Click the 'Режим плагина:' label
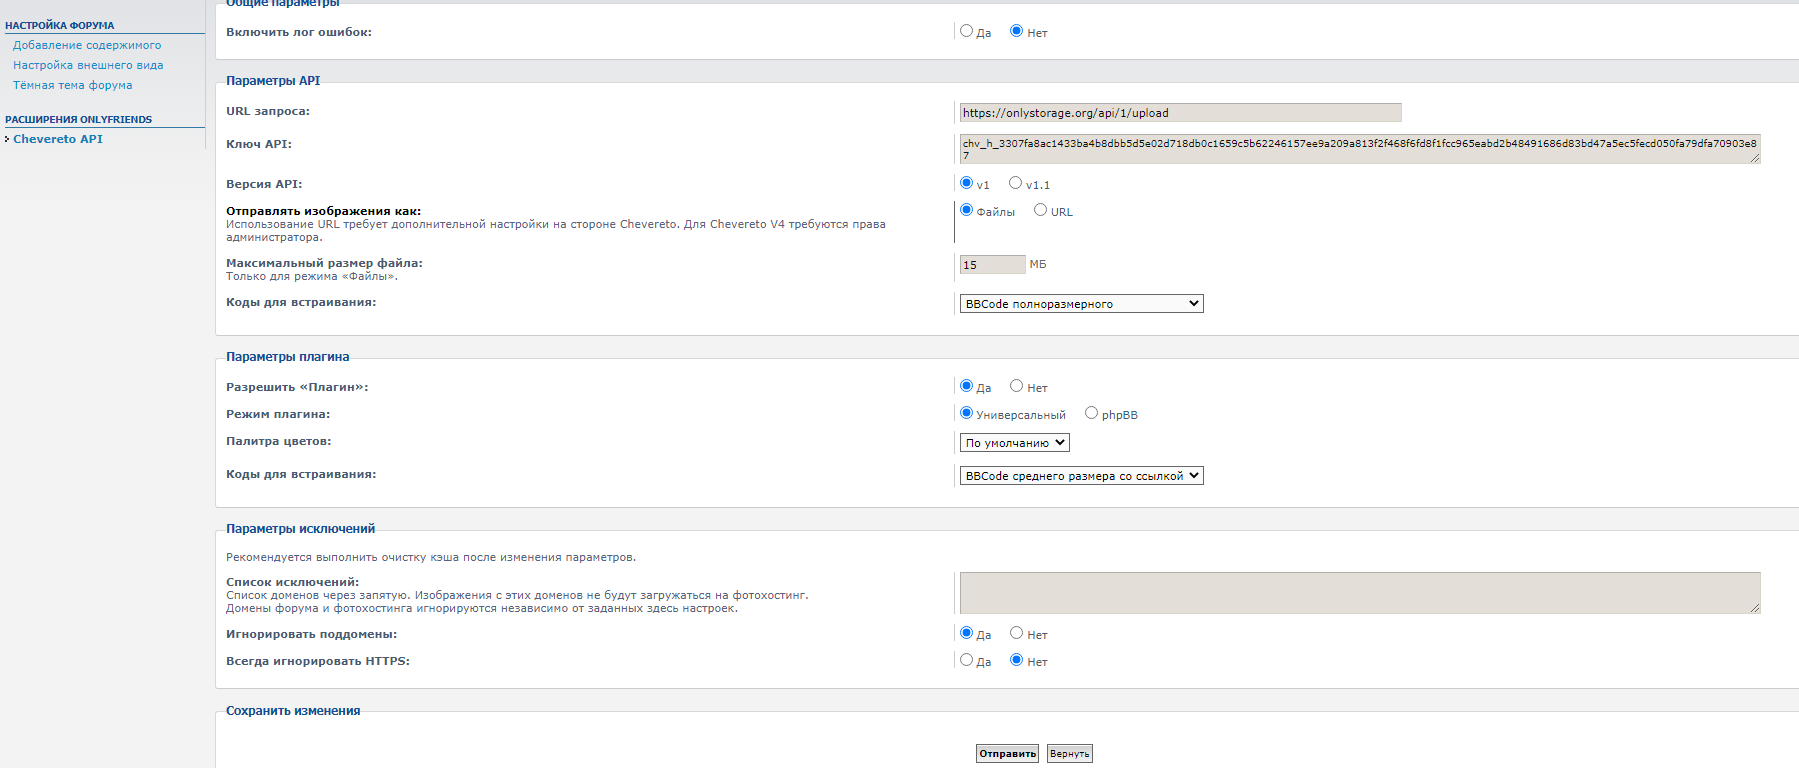Screen dimensions: 1799x768 278,414
